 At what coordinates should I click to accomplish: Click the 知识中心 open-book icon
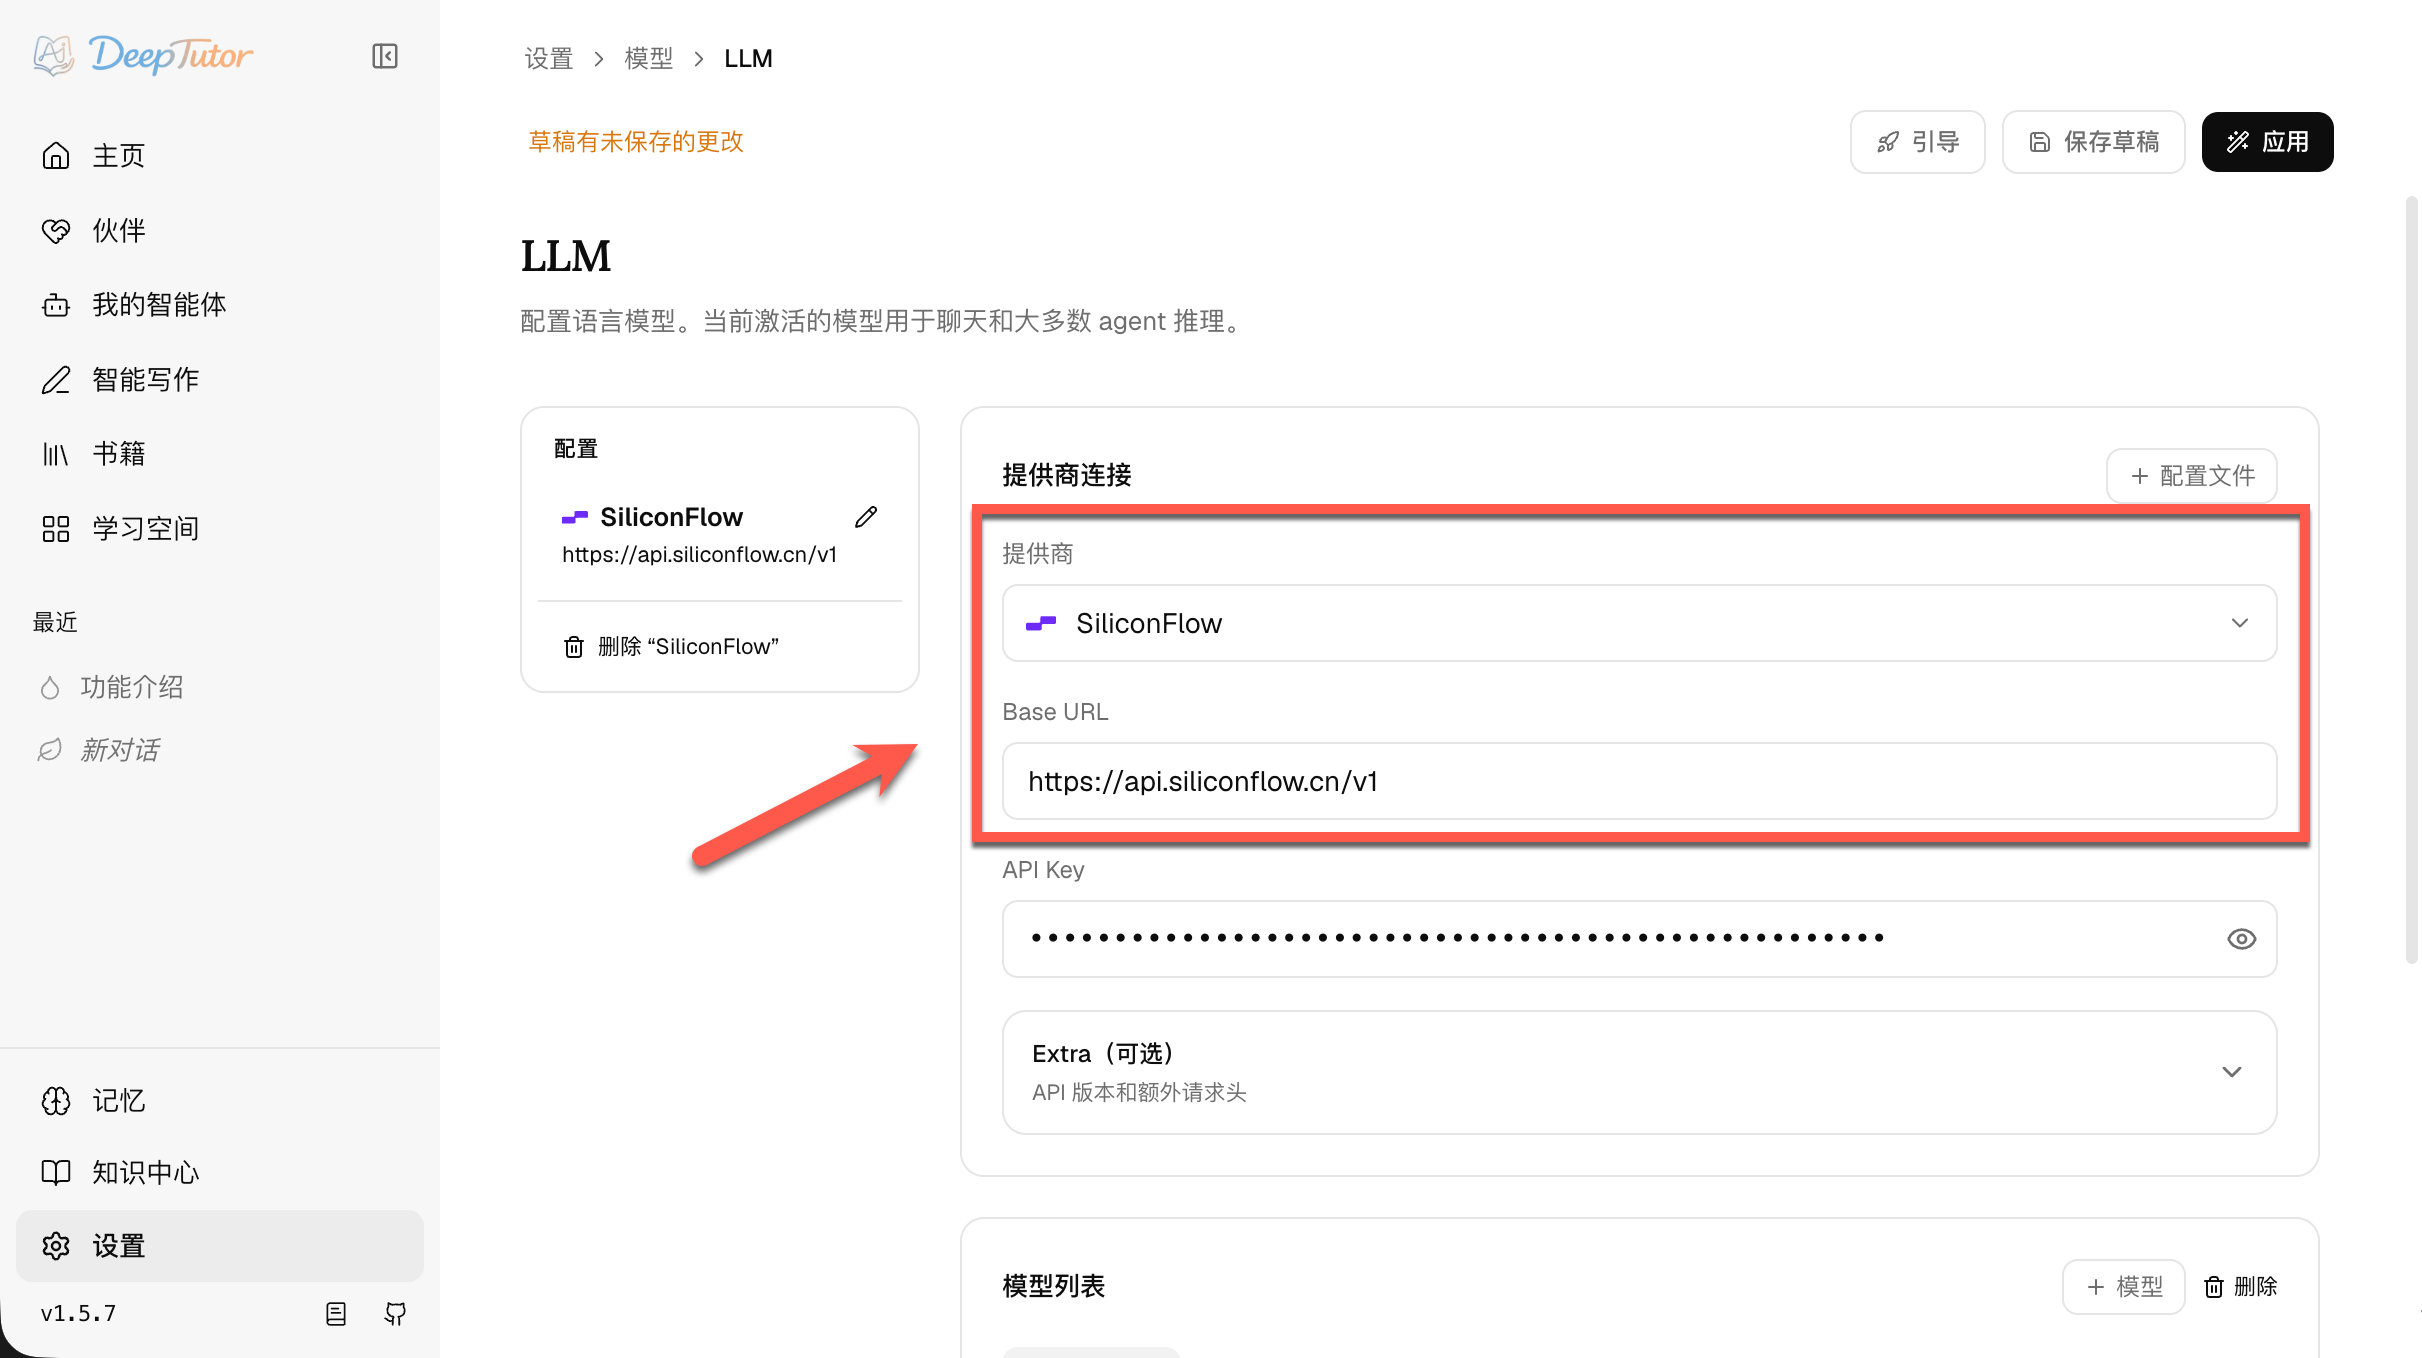click(56, 1173)
